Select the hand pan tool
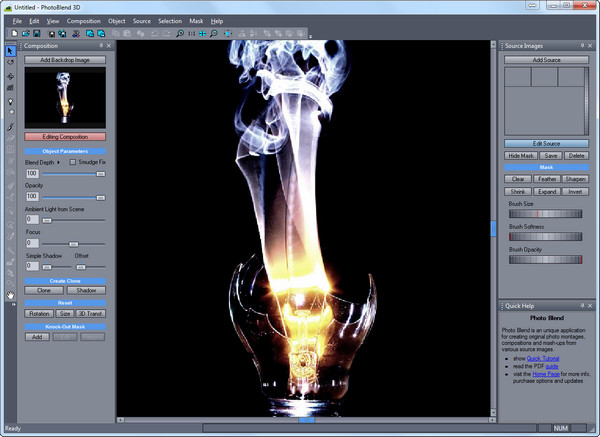This screenshot has width=600, height=437. [x=10, y=295]
